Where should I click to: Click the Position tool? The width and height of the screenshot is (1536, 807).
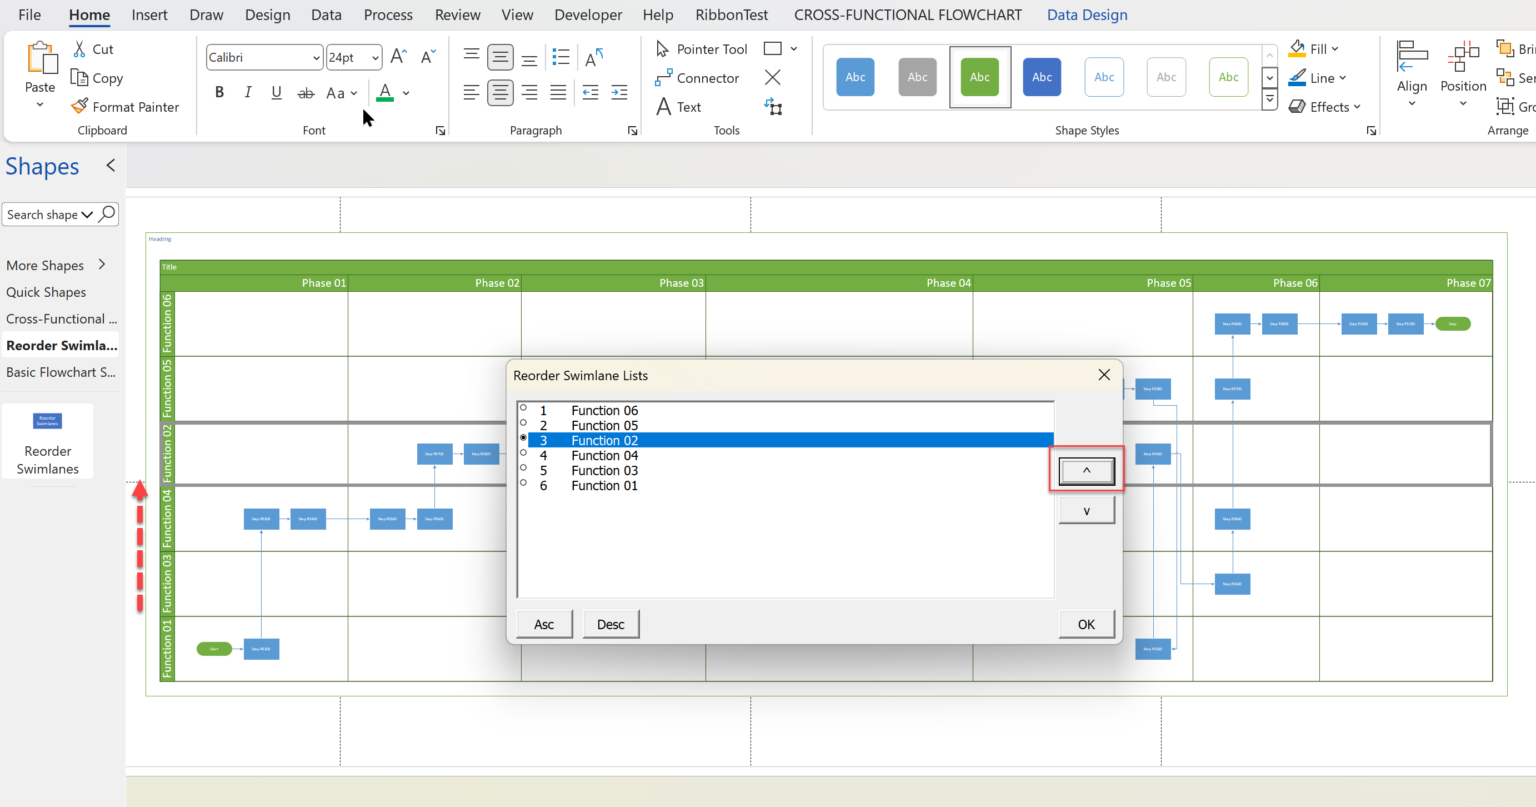(x=1463, y=70)
